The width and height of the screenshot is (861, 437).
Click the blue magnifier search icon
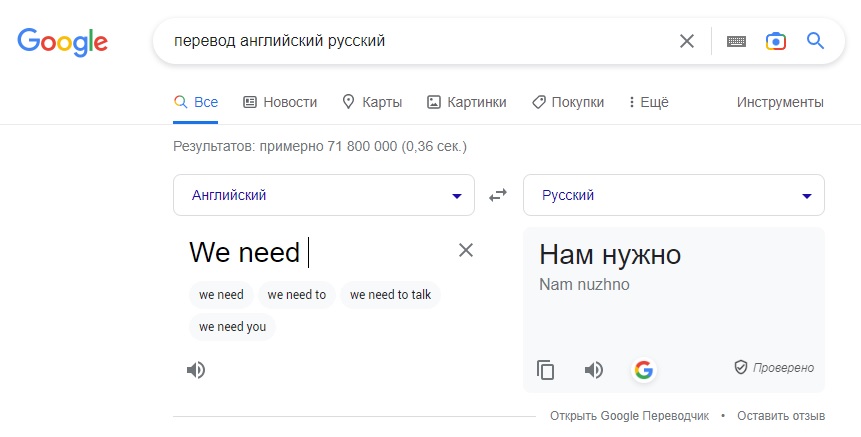coord(815,41)
